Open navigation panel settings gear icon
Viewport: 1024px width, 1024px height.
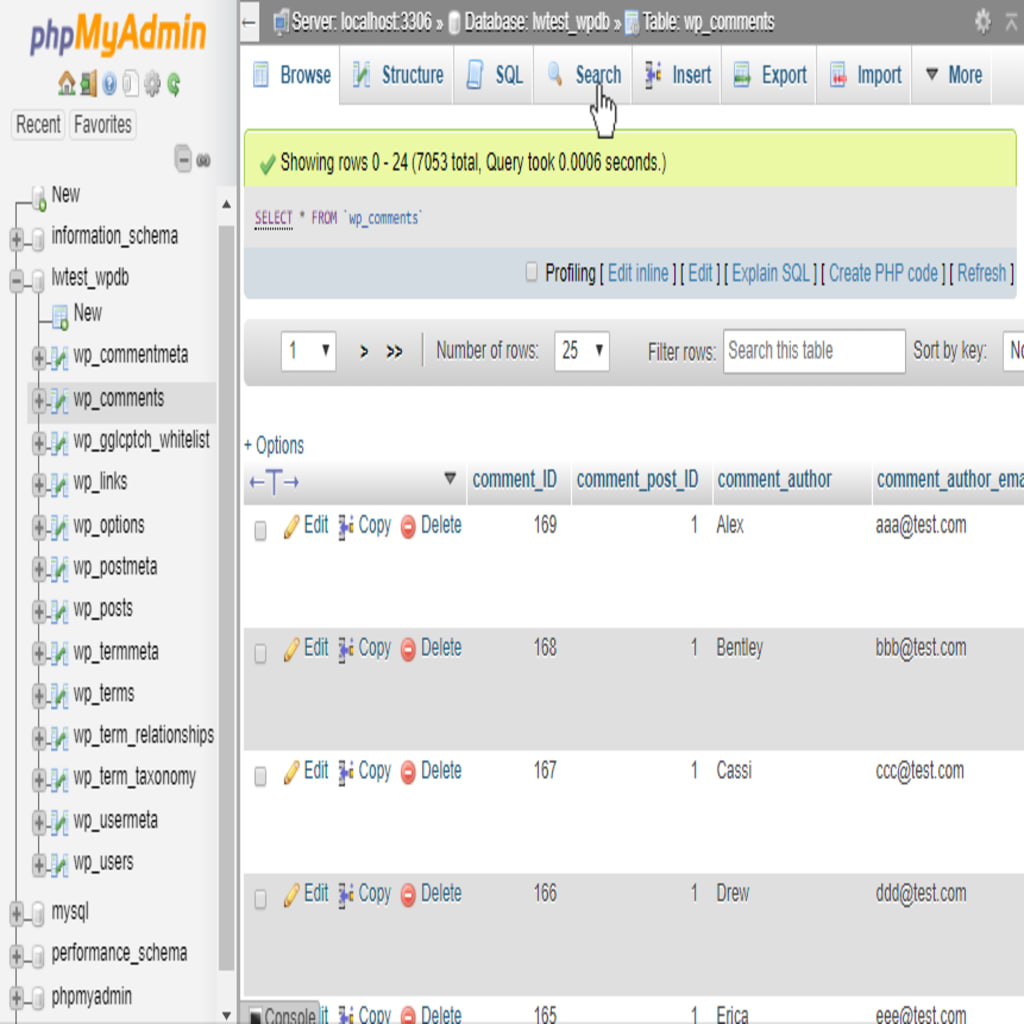point(152,84)
